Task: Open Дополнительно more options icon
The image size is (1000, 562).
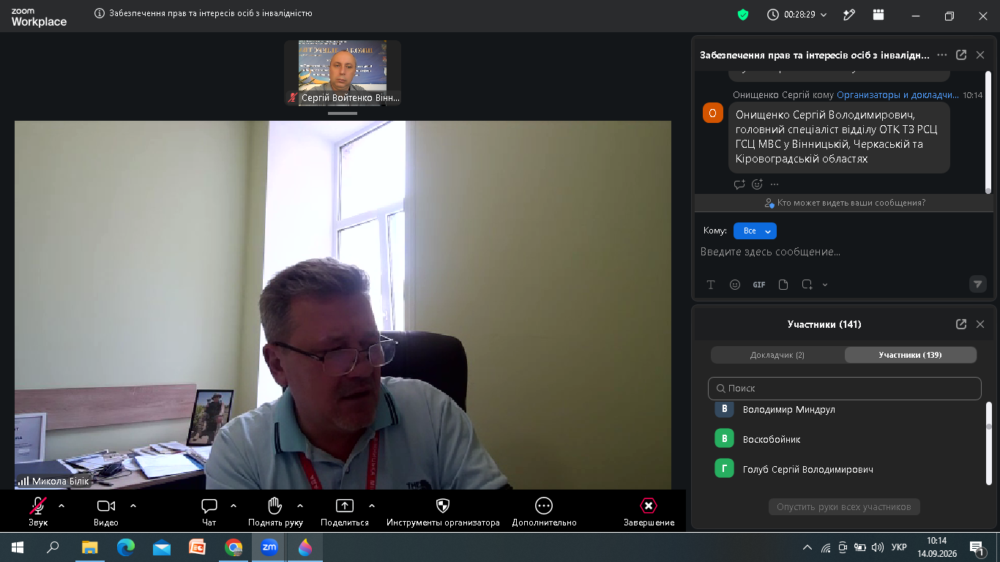Action: point(543,506)
